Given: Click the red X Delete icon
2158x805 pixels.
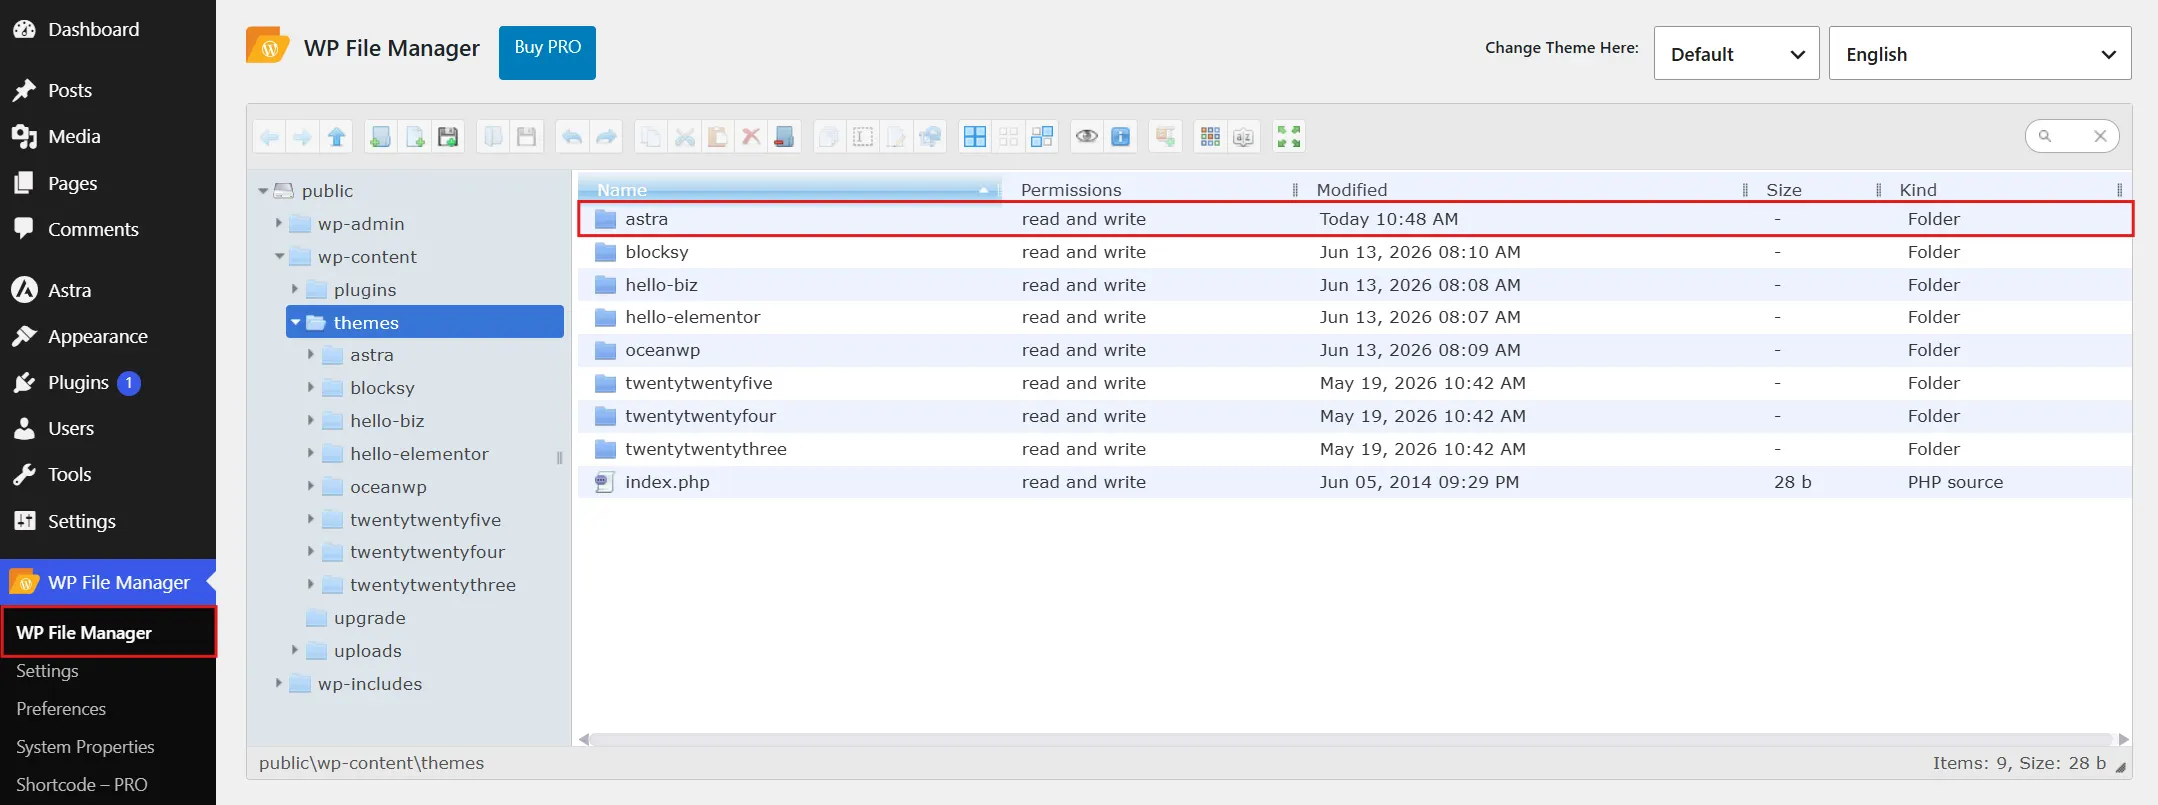Looking at the screenshot, I should coord(751,137).
